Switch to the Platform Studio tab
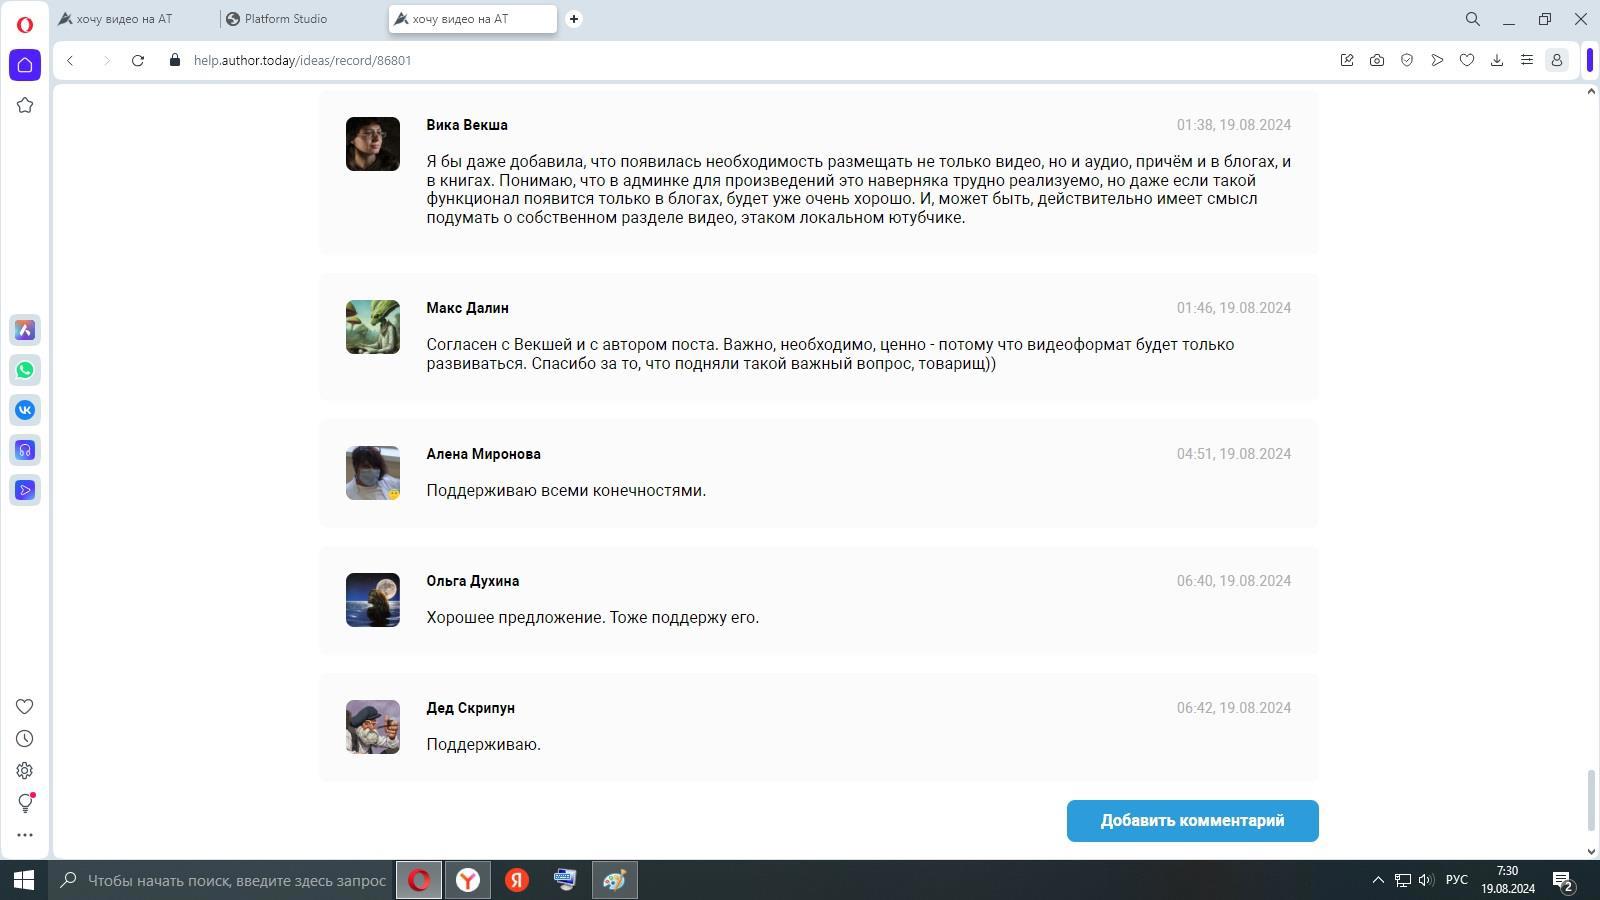 click(x=305, y=19)
